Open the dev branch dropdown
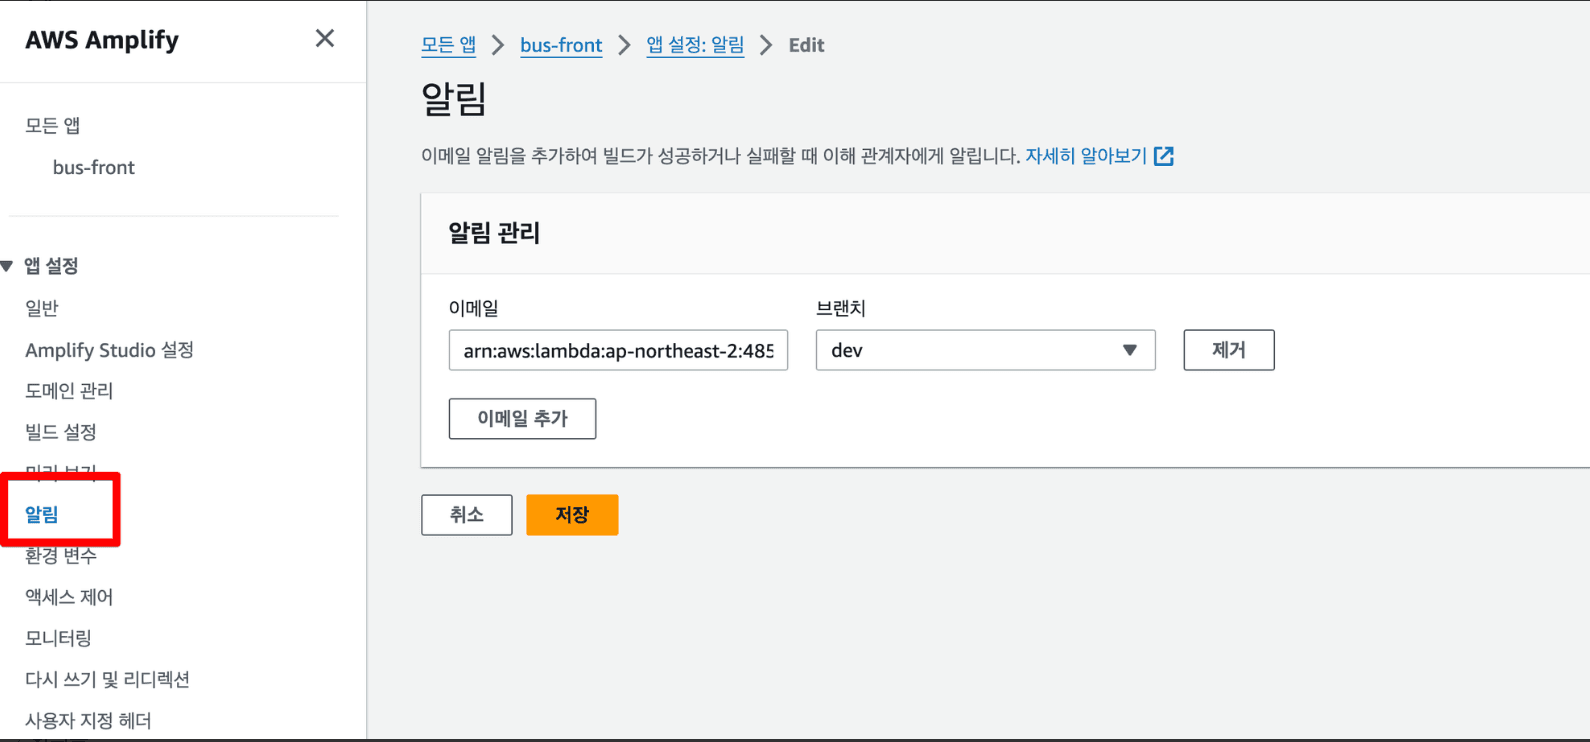 coord(985,350)
